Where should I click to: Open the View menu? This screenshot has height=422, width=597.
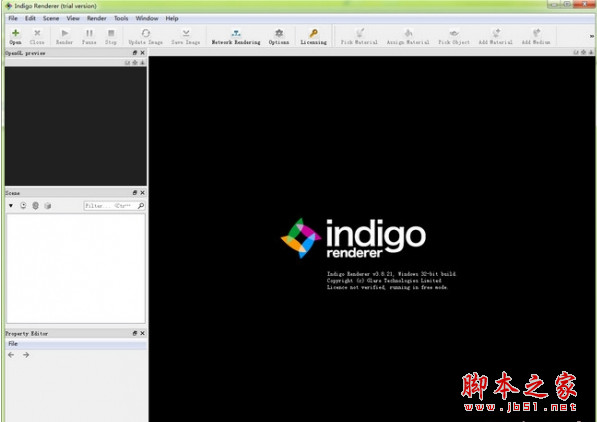73,18
